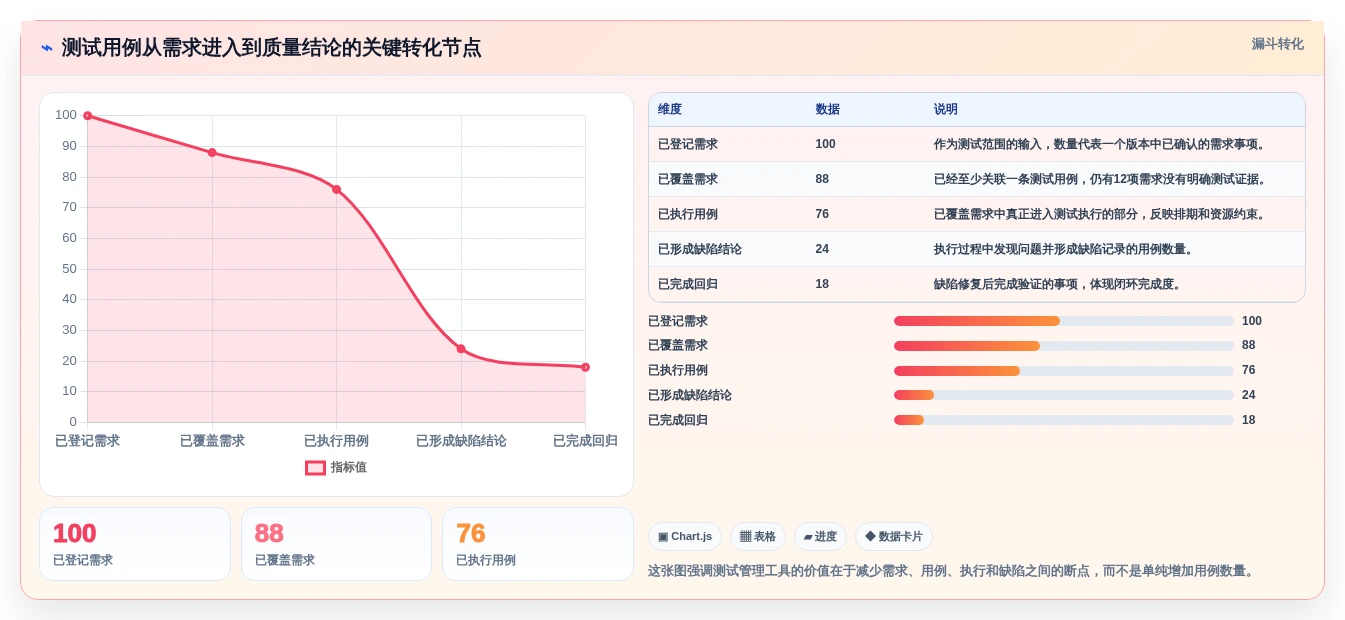This screenshot has height=620, width=1345.
Task: Click the description starting 作为测试范围的输入
Action: point(1101,144)
